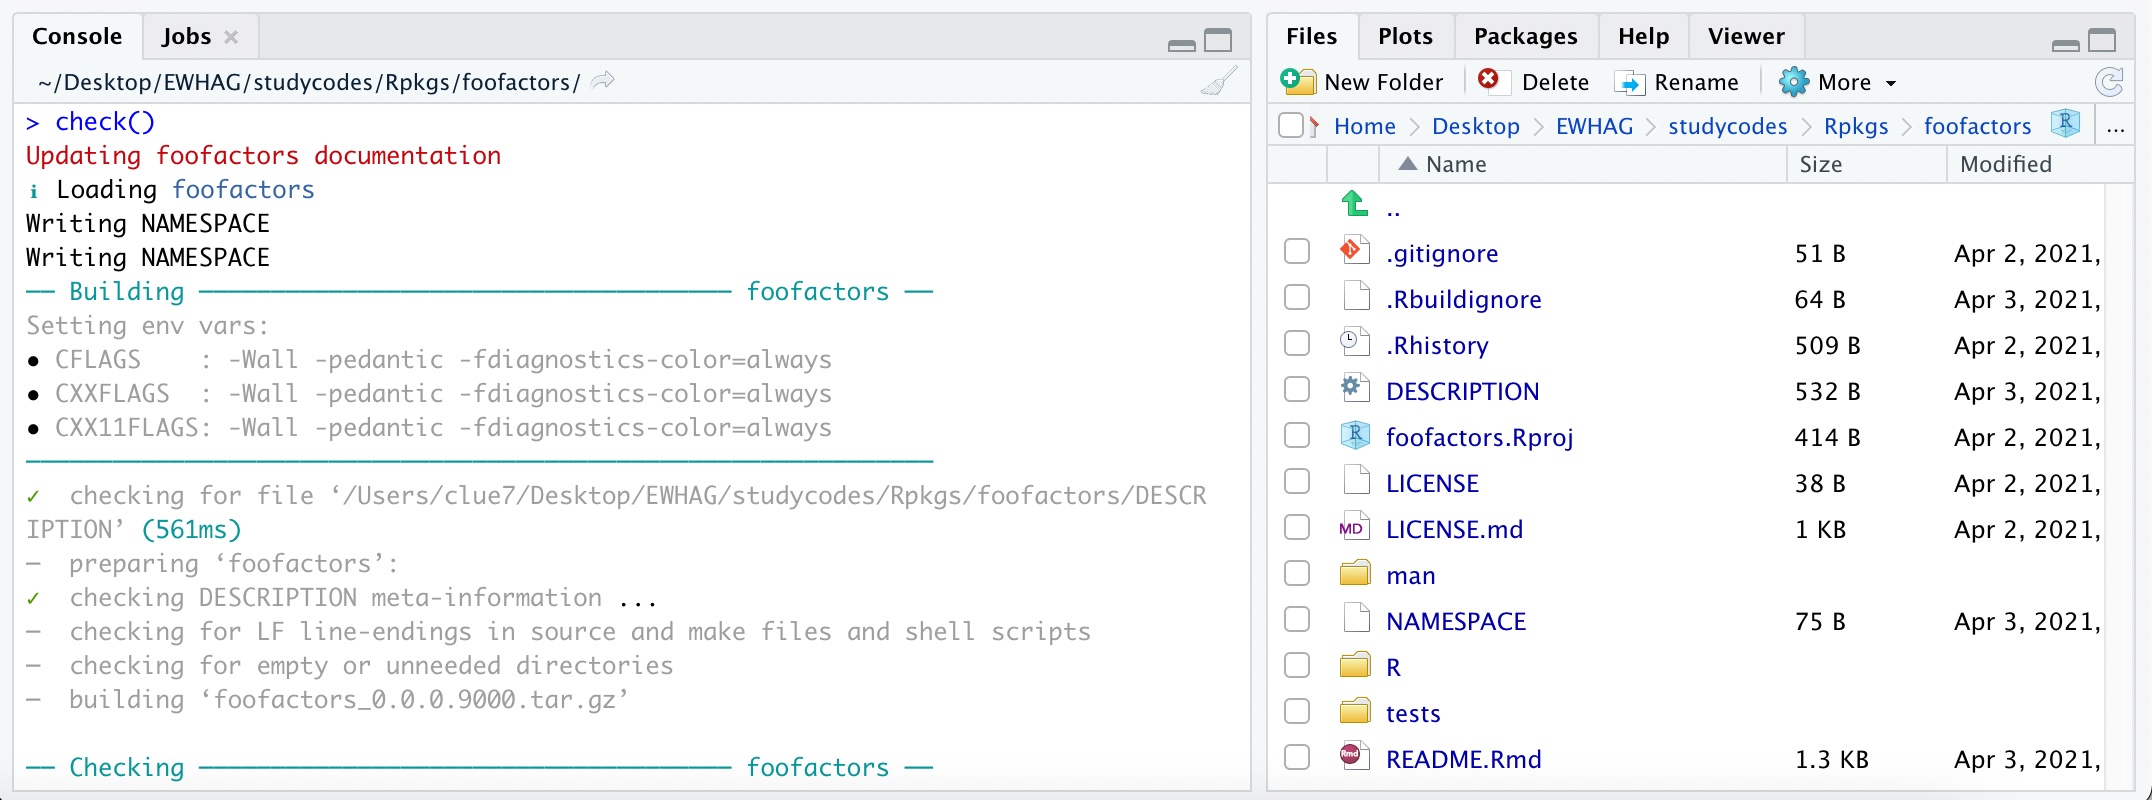The height and width of the screenshot is (800, 2152).
Task: Click the R folder icon
Action: coord(1355,665)
